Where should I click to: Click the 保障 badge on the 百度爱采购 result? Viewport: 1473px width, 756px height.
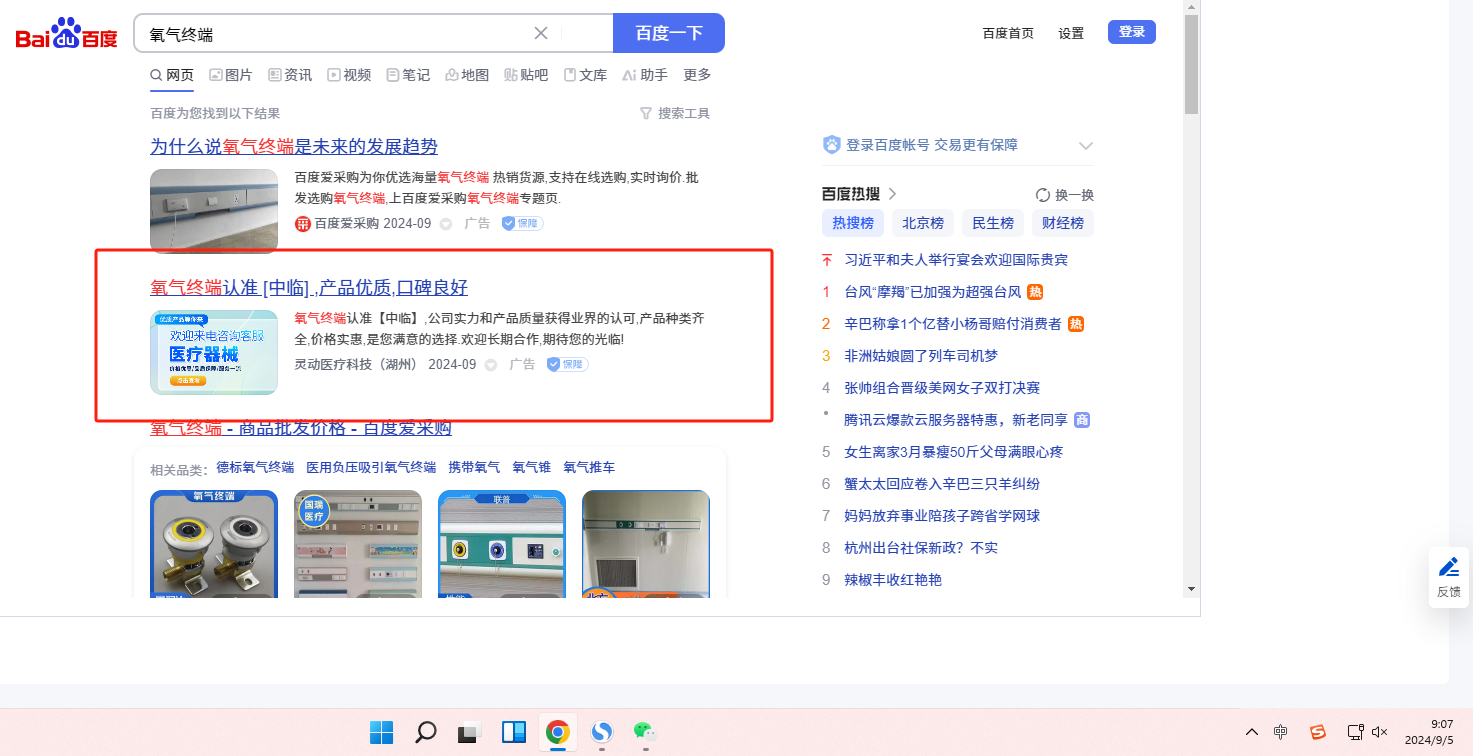pyautogui.click(x=522, y=223)
